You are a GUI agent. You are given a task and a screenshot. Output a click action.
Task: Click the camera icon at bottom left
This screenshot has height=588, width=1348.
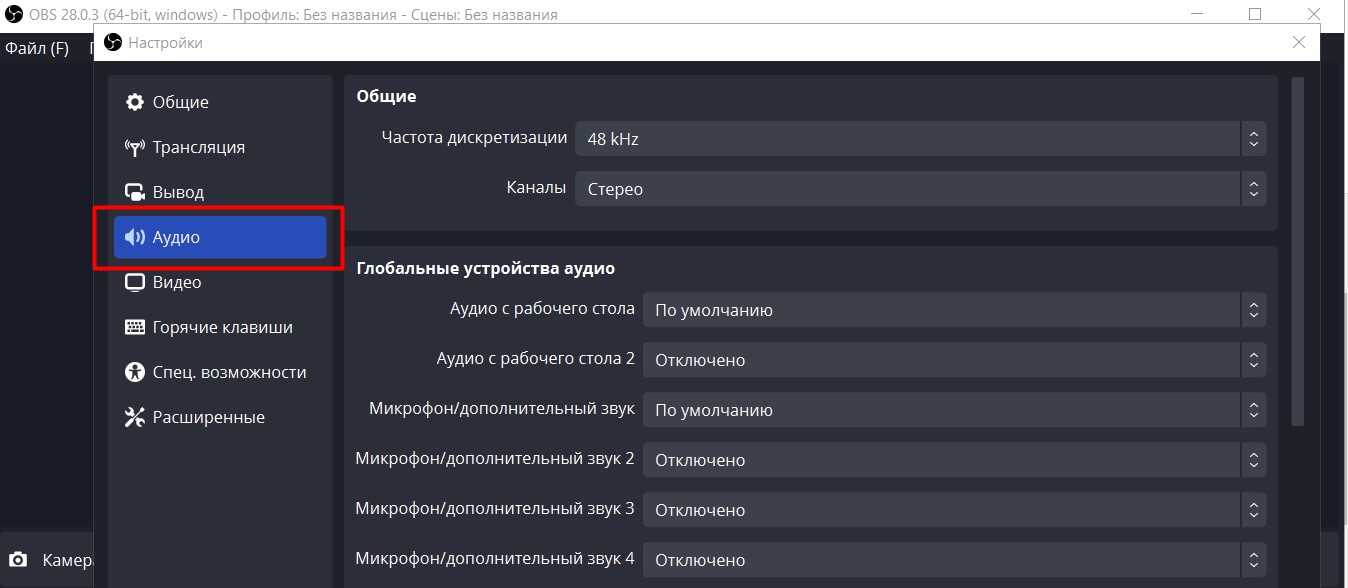tap(18, 561)
